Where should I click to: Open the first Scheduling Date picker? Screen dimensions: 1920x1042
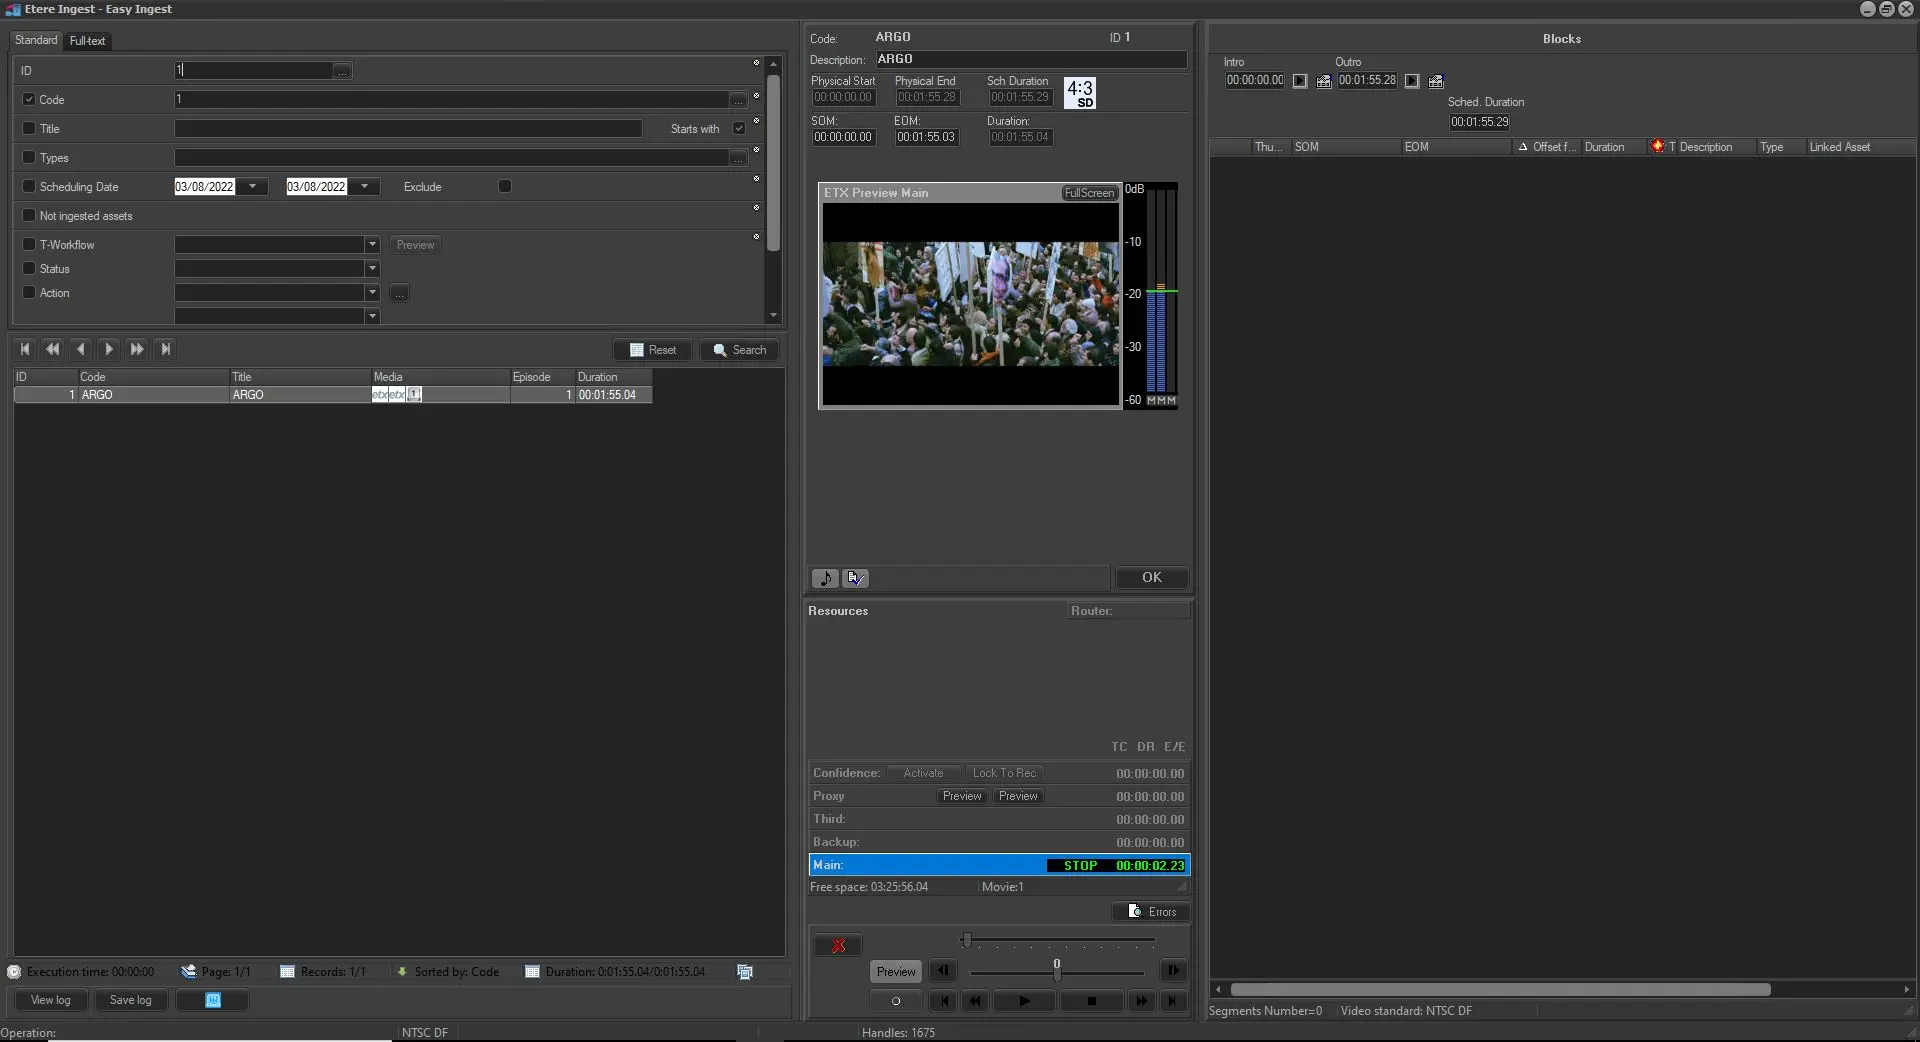tap(253, 187)
